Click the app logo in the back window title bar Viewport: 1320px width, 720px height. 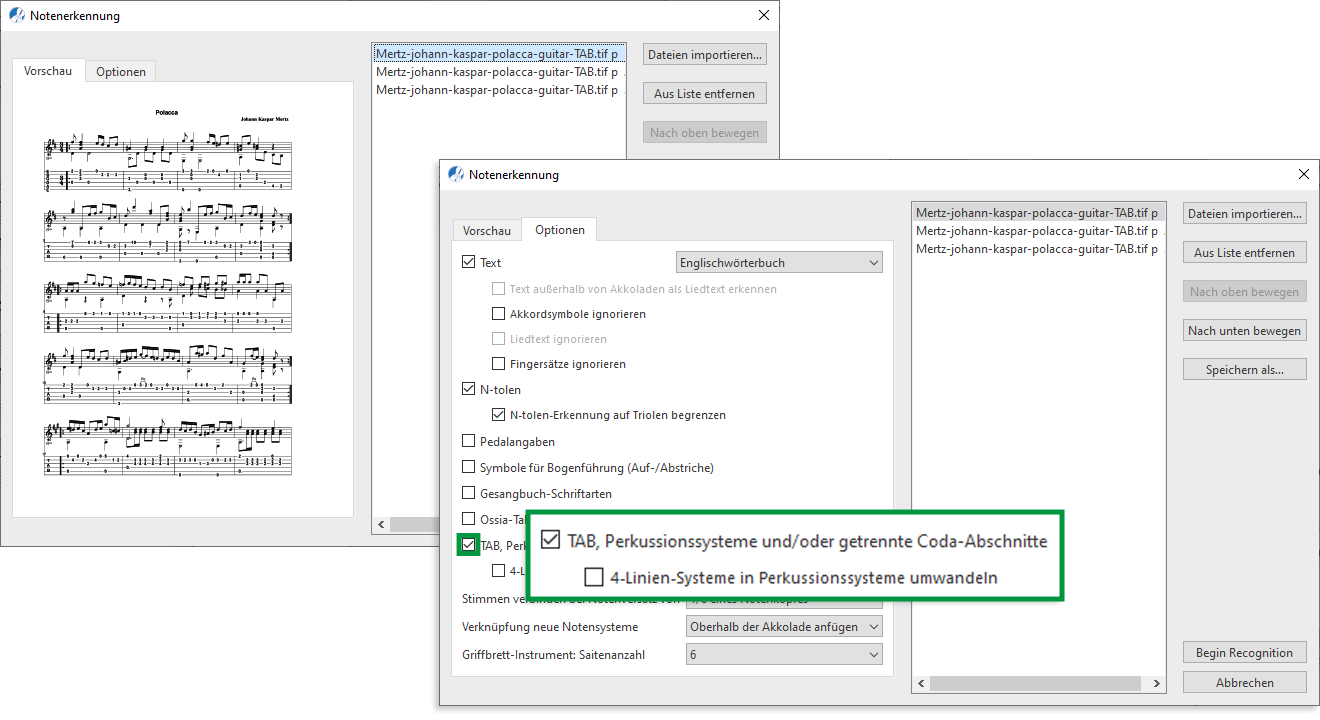(17, 15)
